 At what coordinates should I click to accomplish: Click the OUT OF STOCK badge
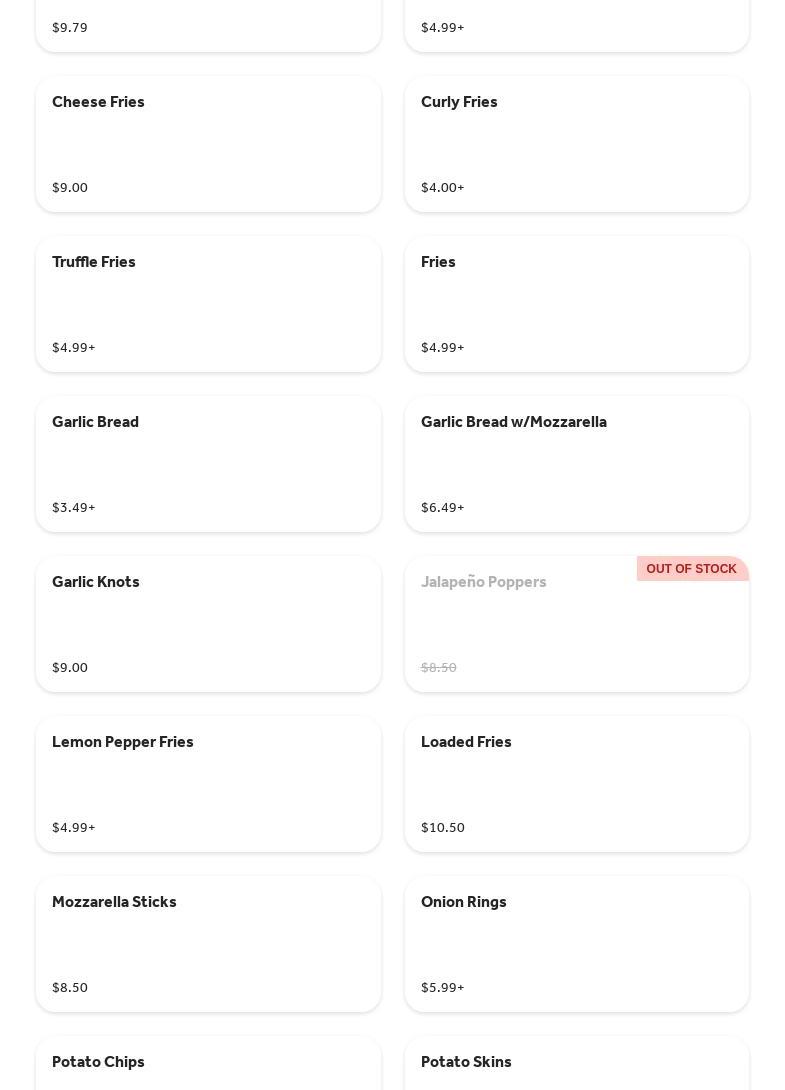point(691,569)
